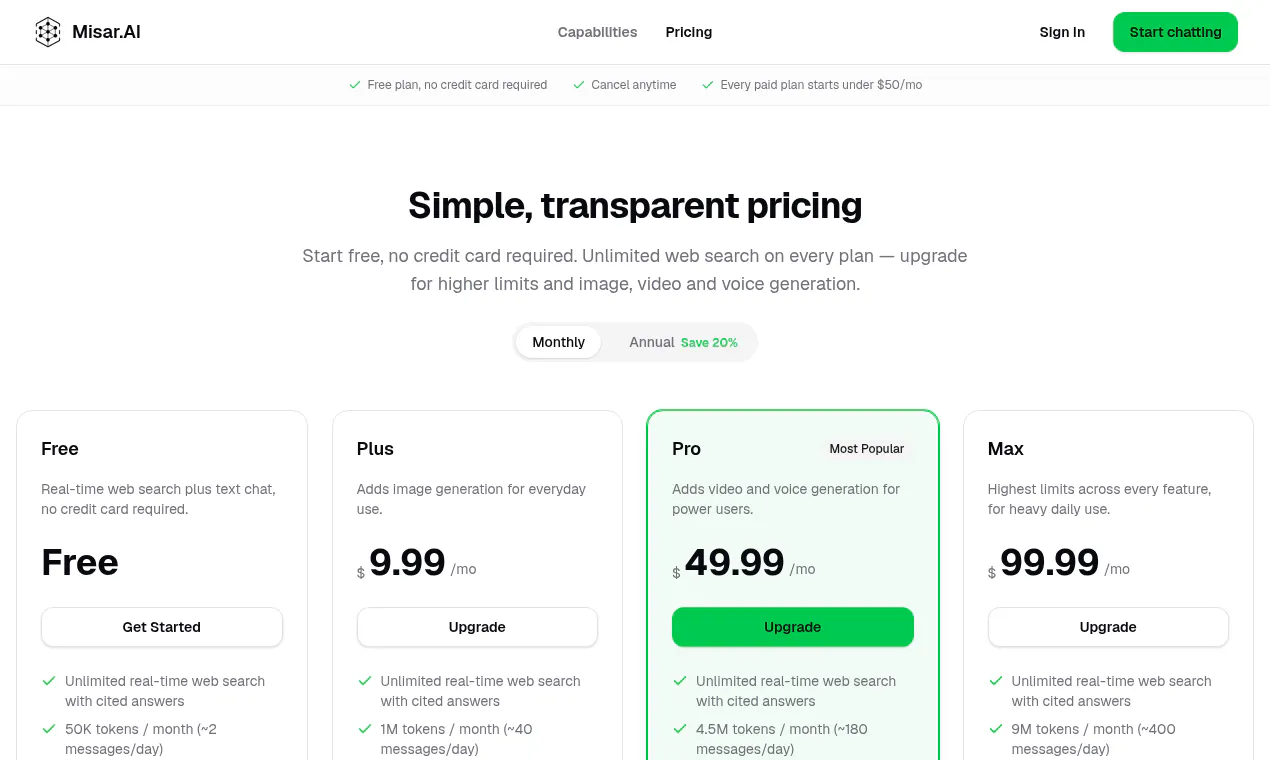Switch billing to Monthly
This screenshot has height=760, width=1270.
[558, 342]
